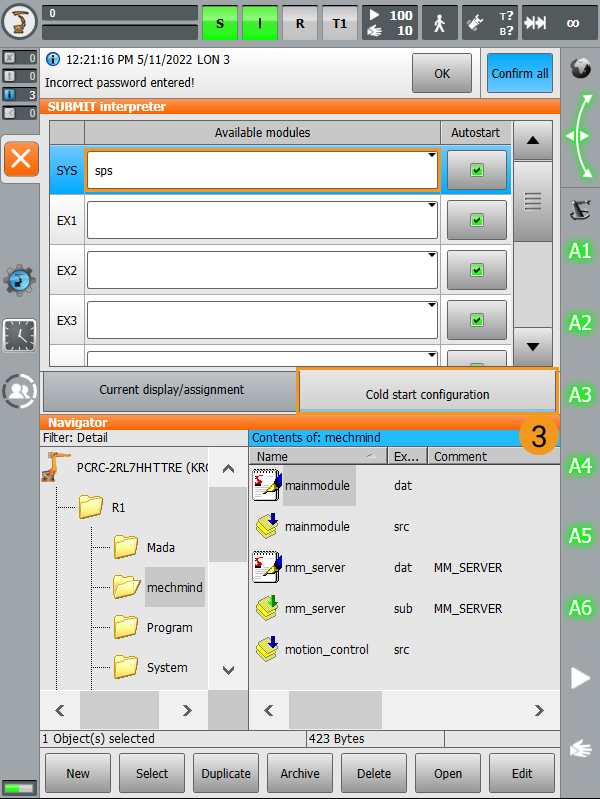Close the window with the orange X
The image size is (600, 799).
click(x=21, y=158)
